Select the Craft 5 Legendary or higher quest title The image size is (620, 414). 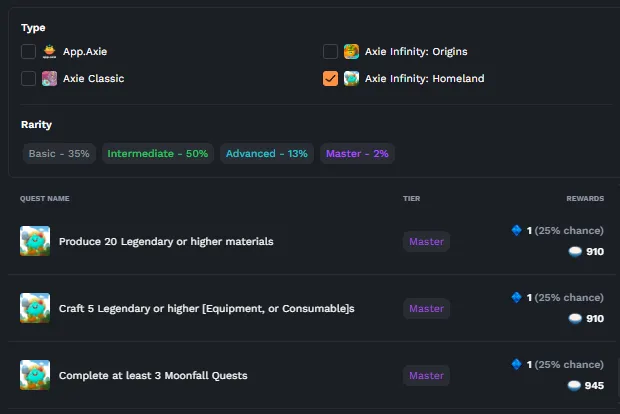coord(207,308)
